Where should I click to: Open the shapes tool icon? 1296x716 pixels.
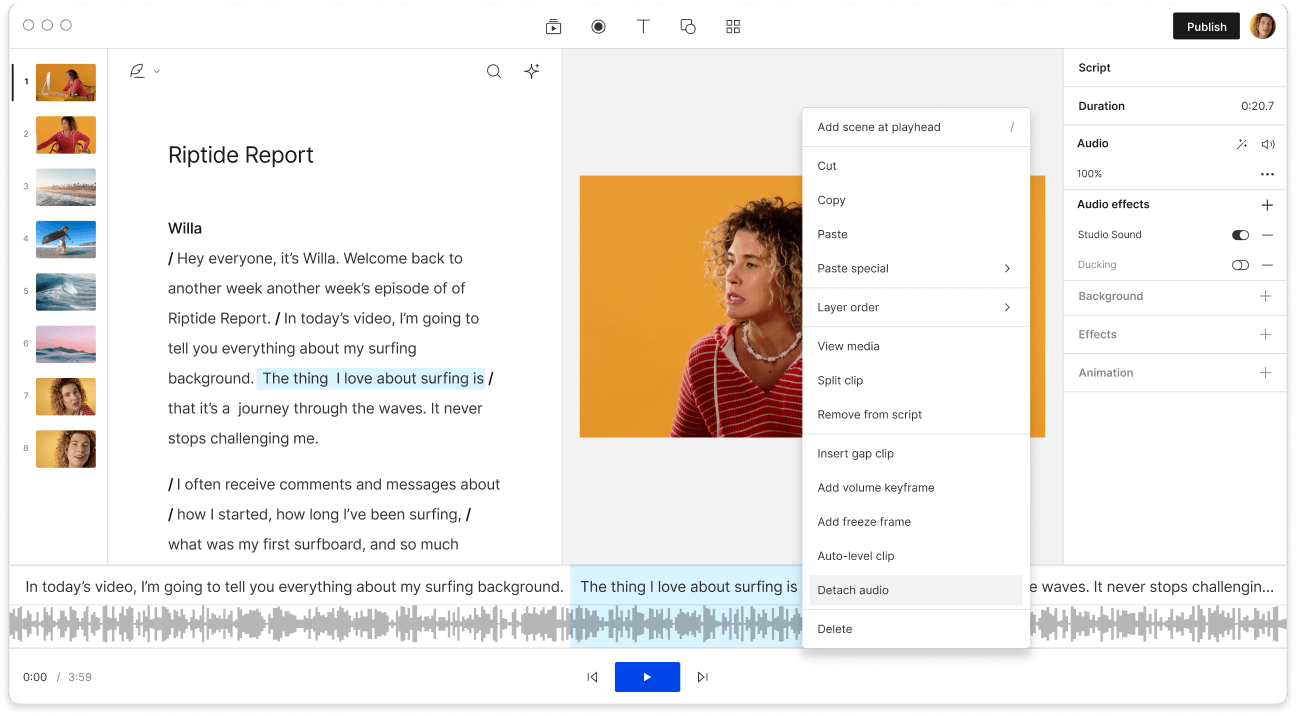click(x=688, y=27)
